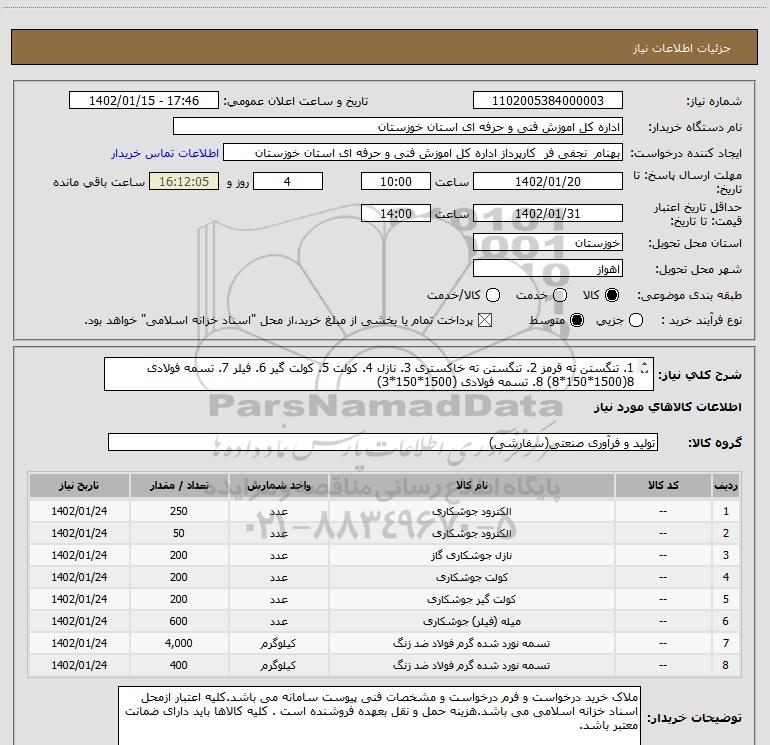
Task: Click the need date in row 1
Action: tap(79, 511)
